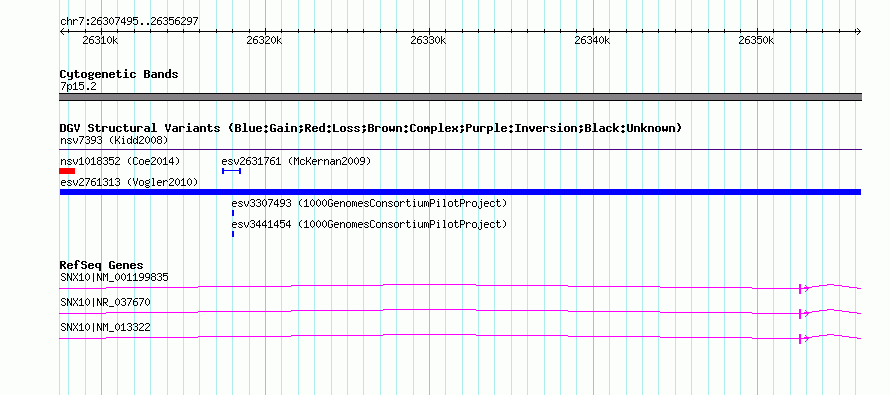890x395 pixels.
Task: Click the 26320k ruler tick label
Action: tap(265, 40)
